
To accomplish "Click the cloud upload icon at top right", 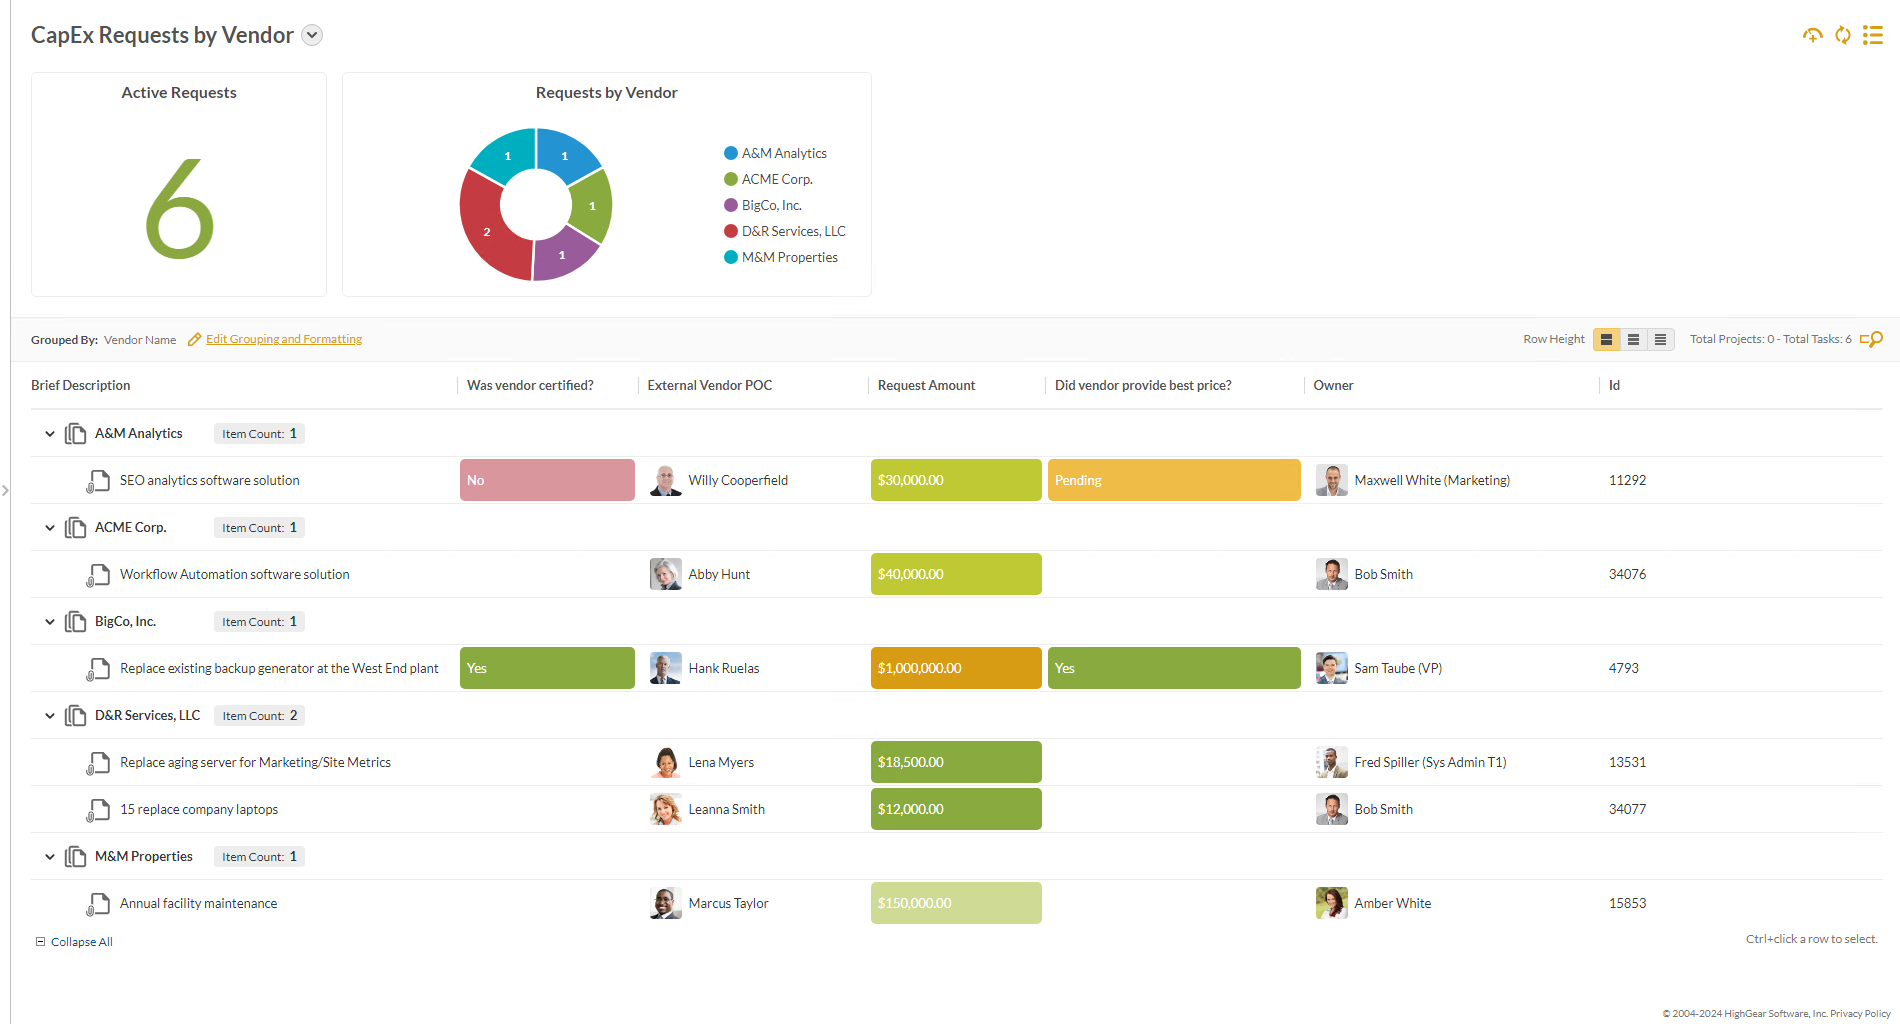I will pos(1812,35).
